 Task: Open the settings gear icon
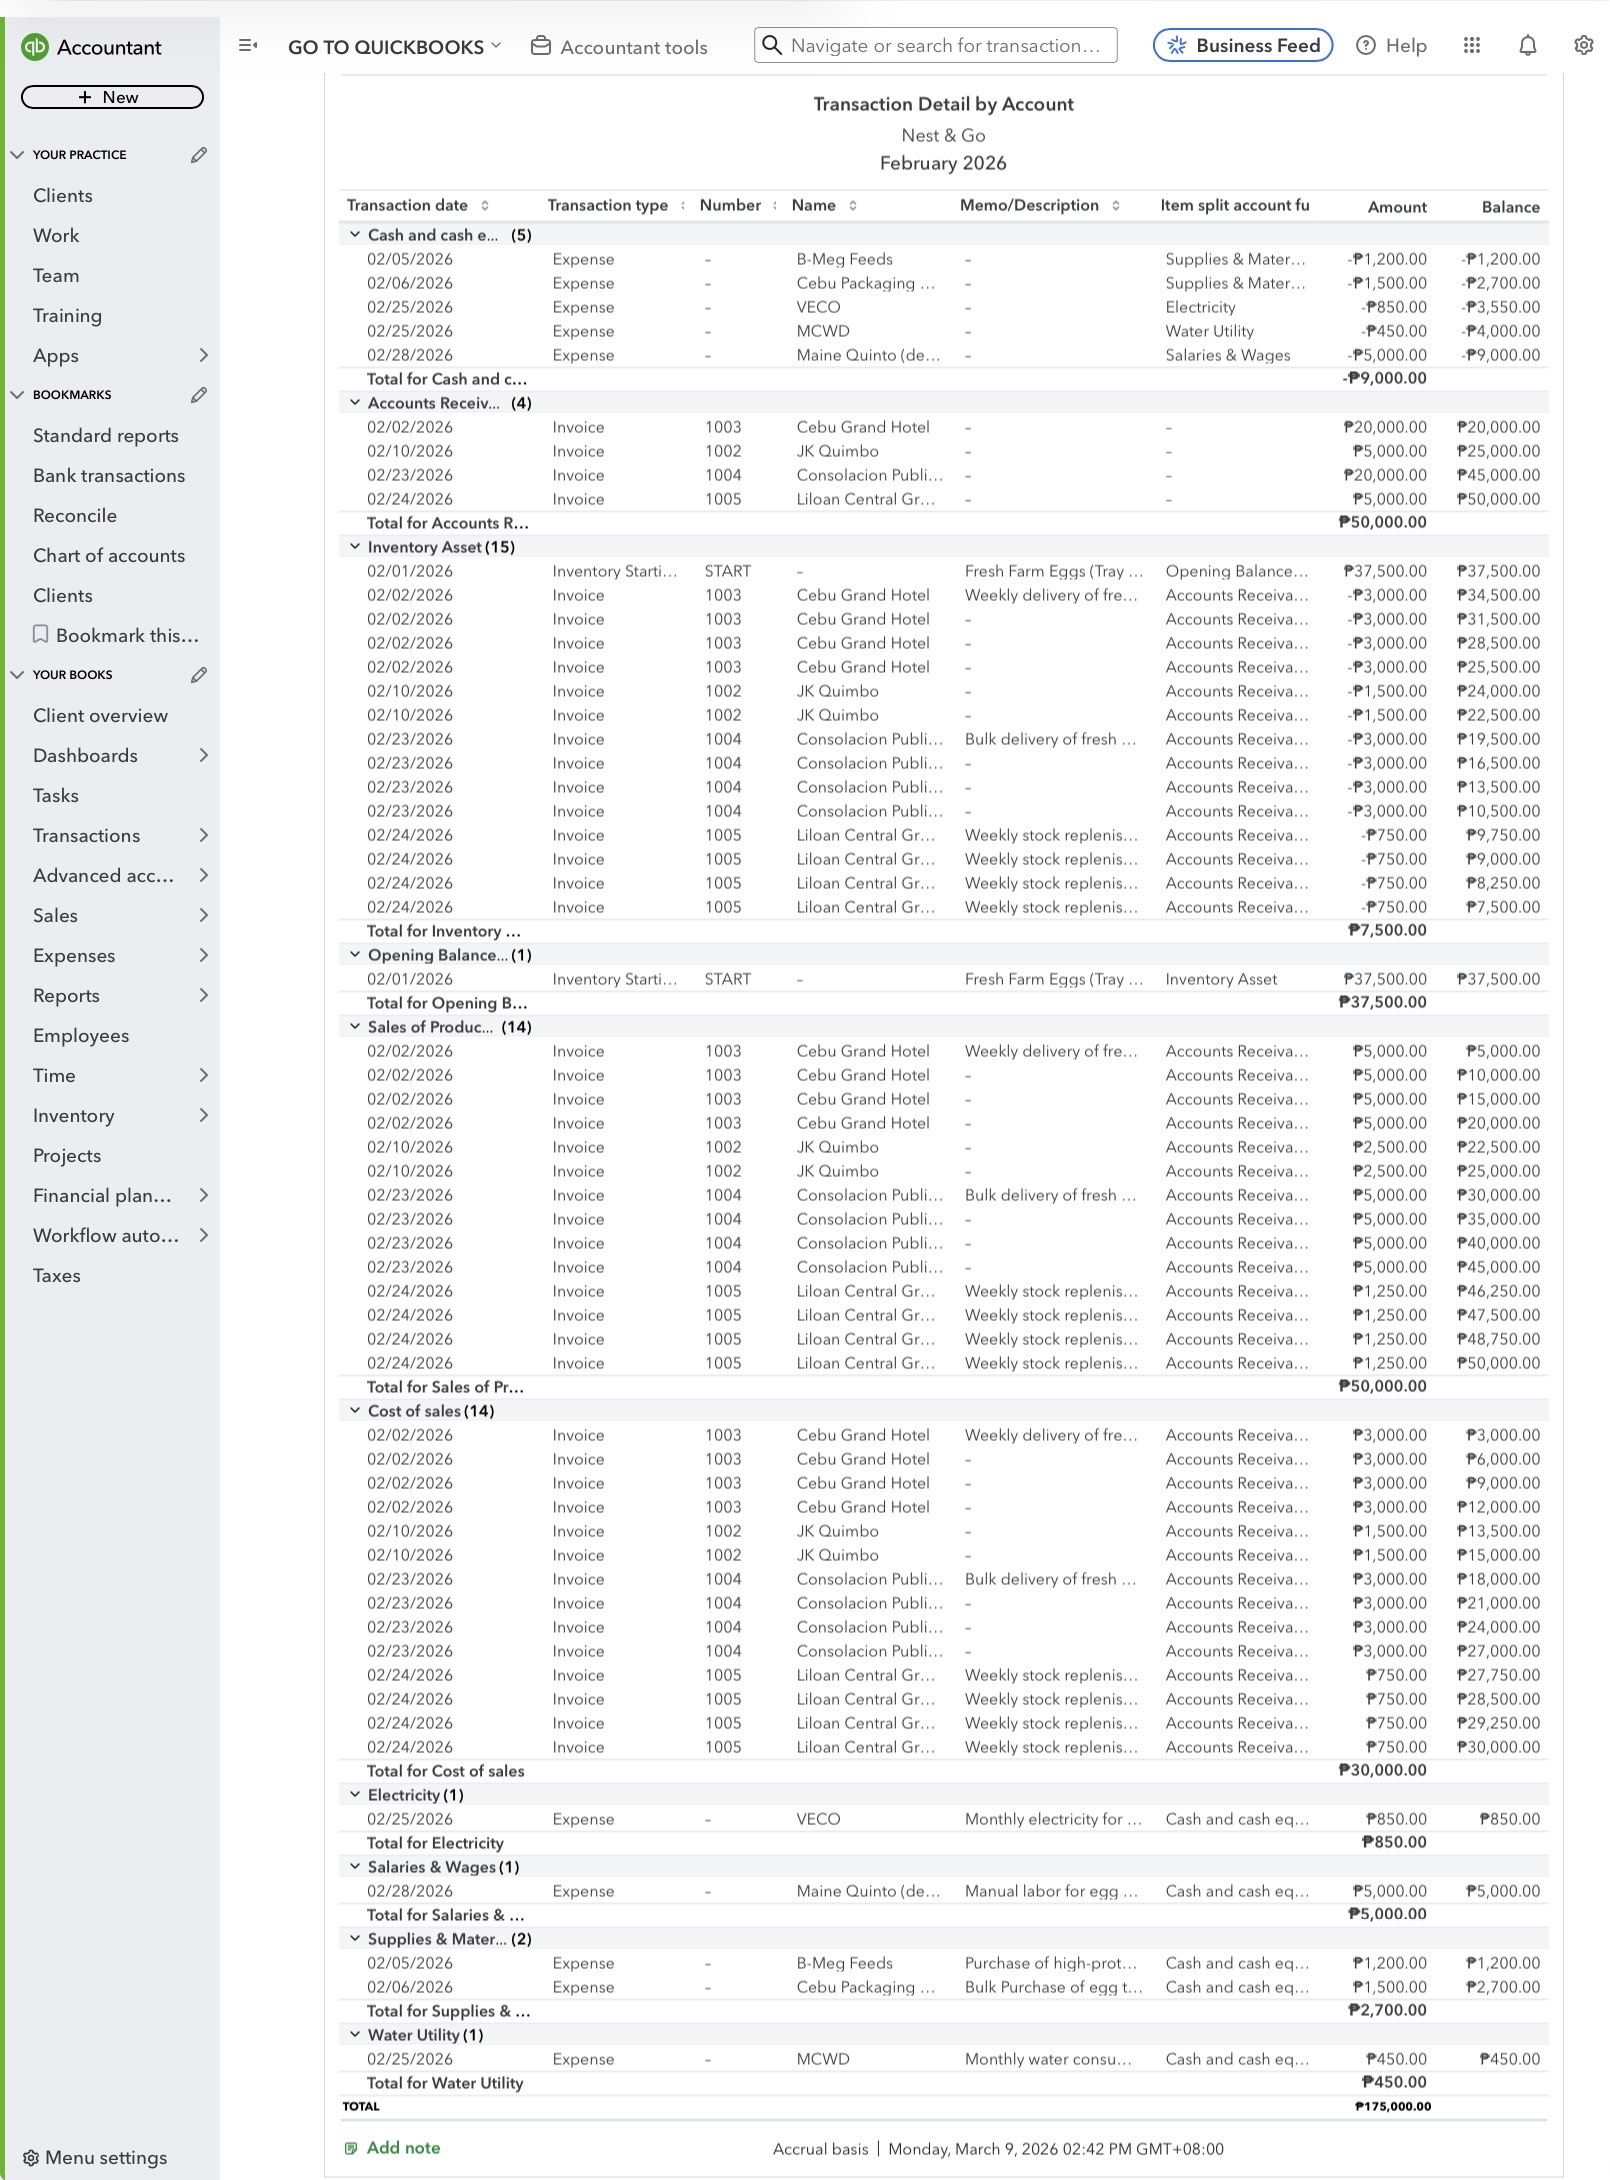point(1583,45)
